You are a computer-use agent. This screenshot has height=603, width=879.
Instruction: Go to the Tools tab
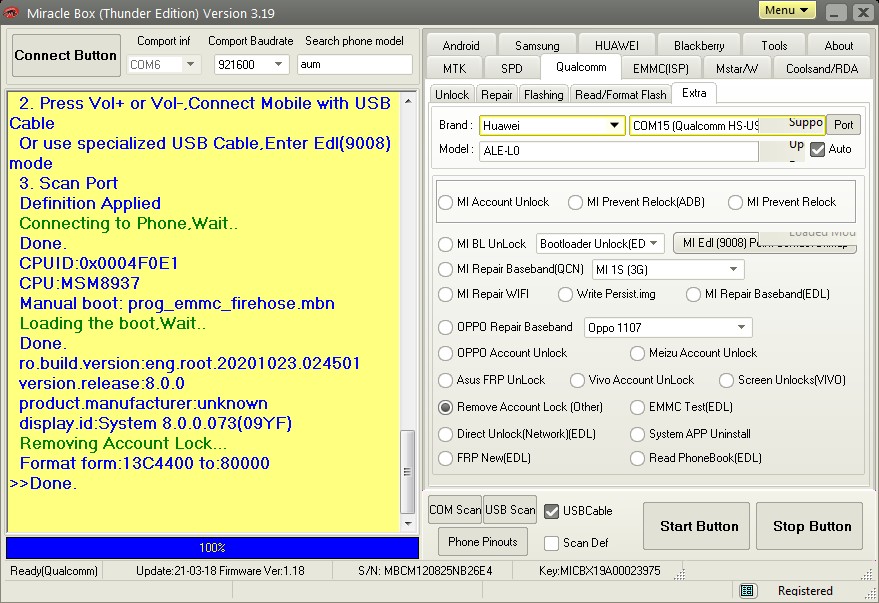tap(774, 45)
